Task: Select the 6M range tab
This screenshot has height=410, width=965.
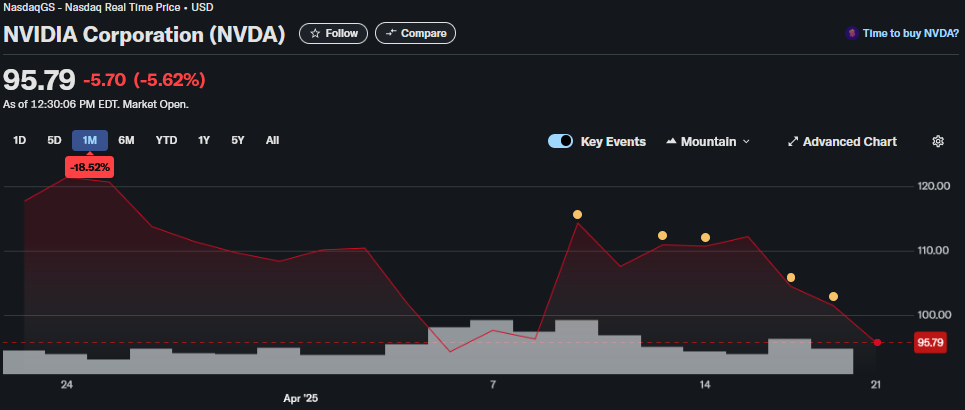Action: click(126, 140)
